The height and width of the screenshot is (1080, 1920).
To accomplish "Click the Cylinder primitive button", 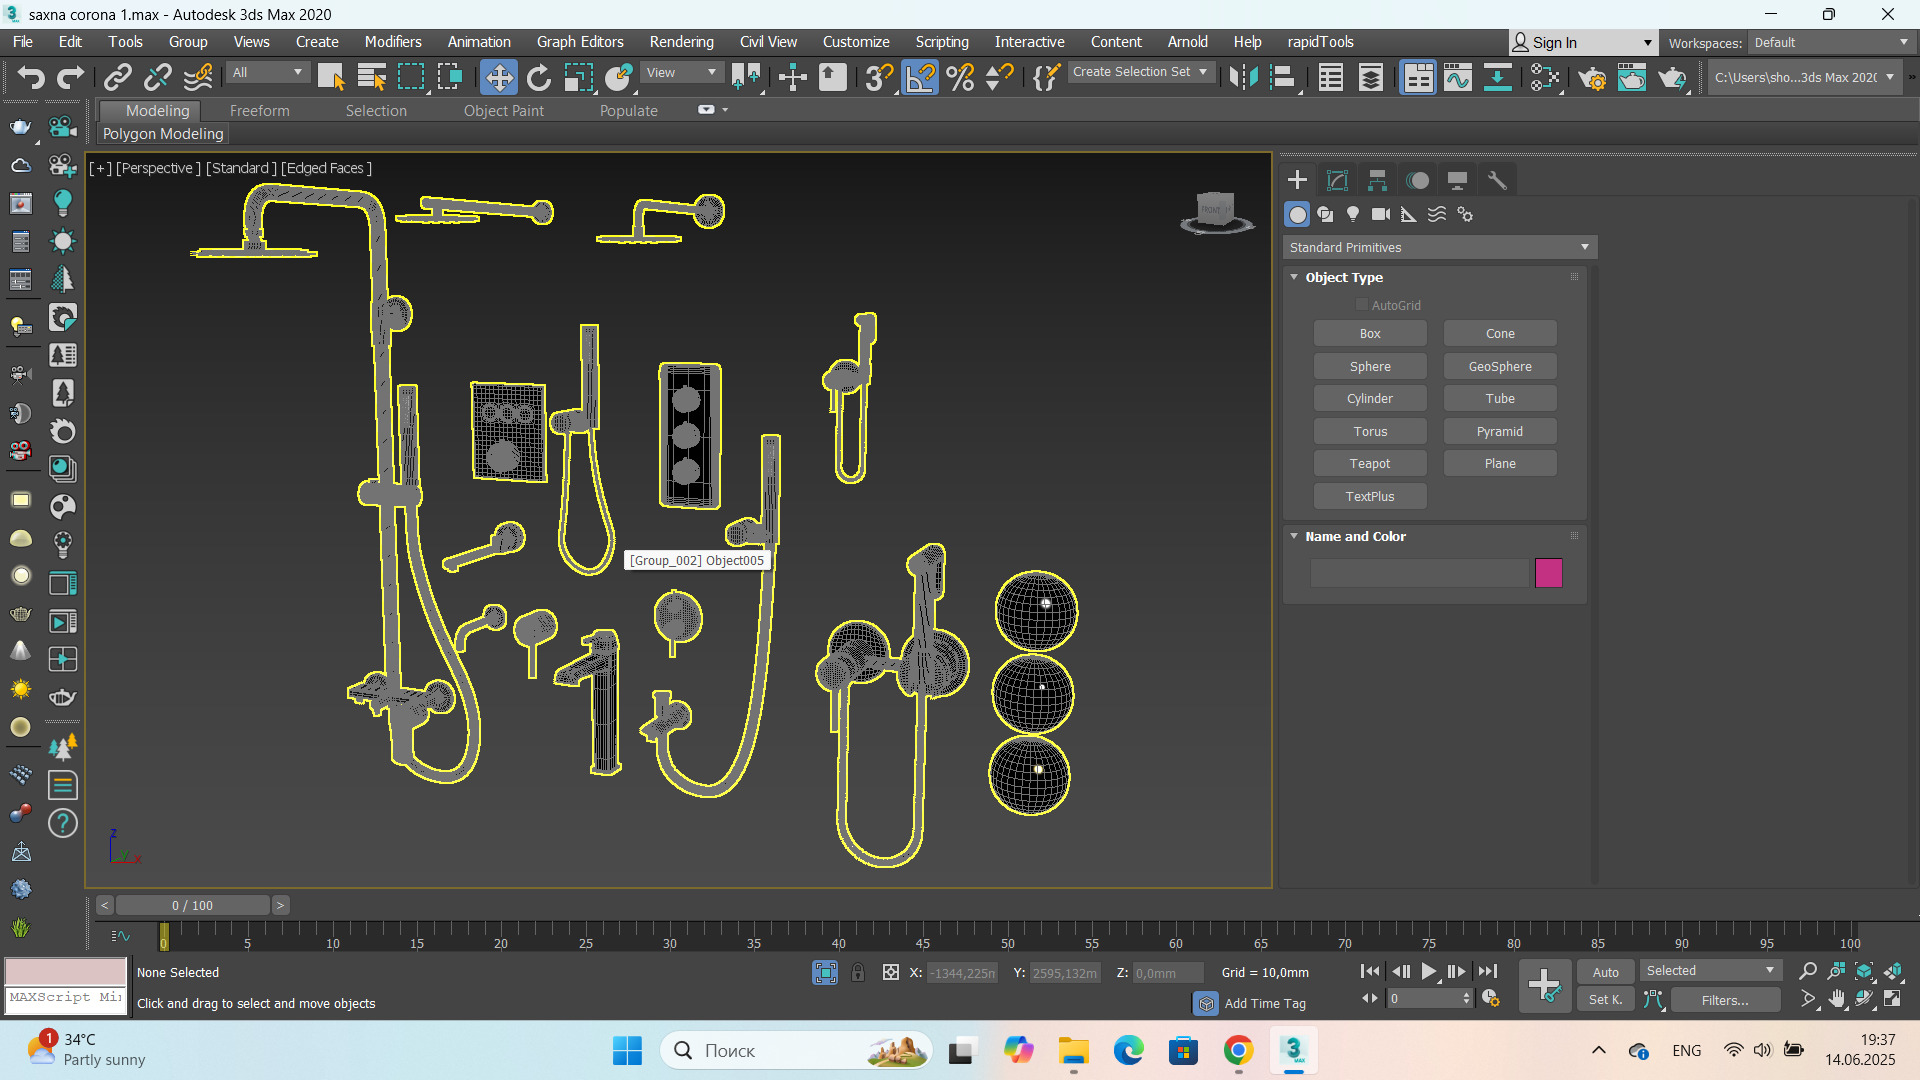I will pyautogui.click(x=1369, y=399).
